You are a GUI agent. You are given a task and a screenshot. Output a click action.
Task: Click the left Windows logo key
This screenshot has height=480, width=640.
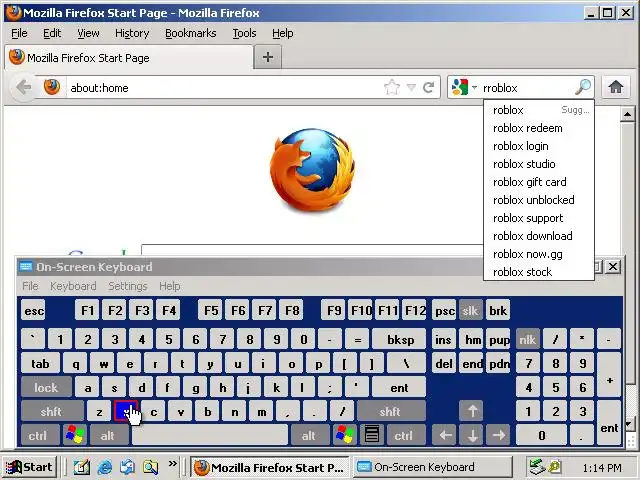[74, 436]
